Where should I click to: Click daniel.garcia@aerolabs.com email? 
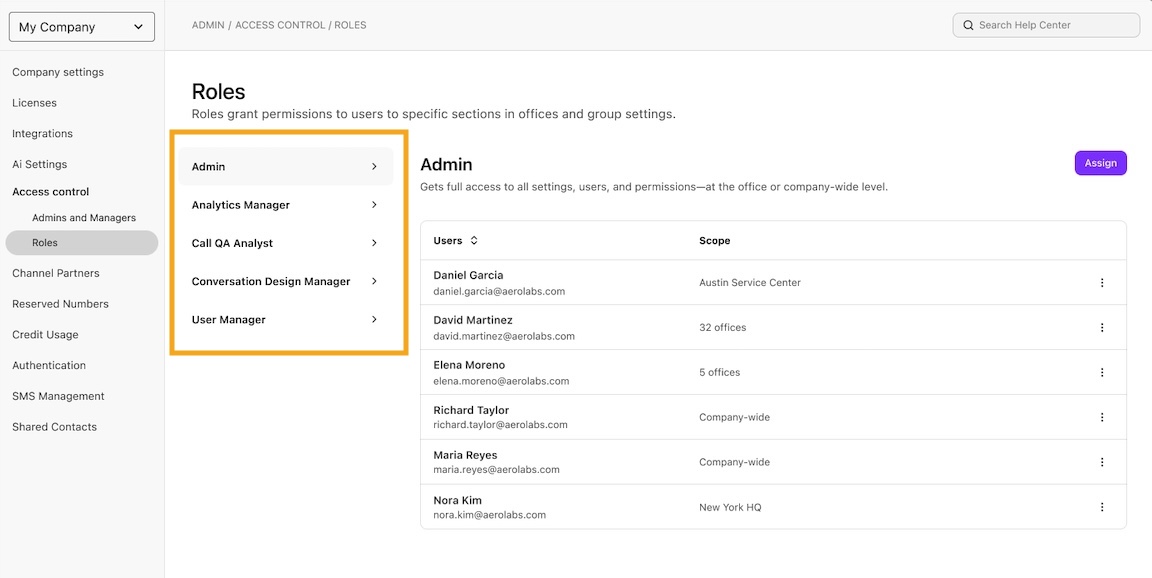[x=499, y=292]
